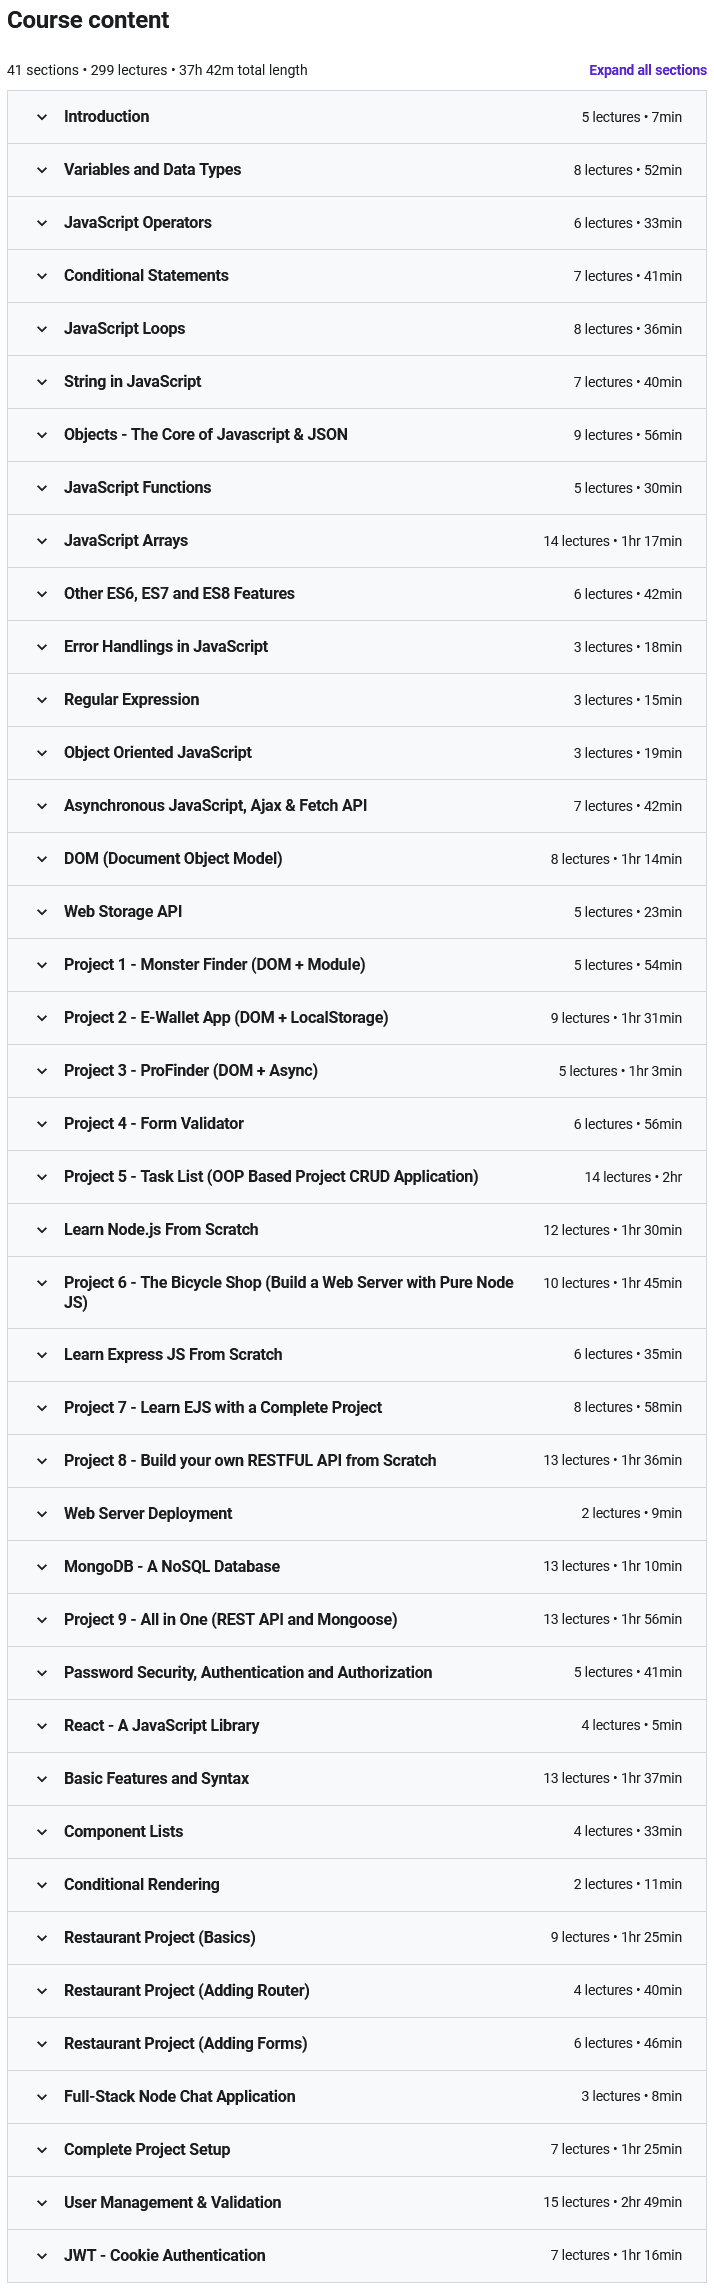Open DOM (Document Object Model) section
The height and width of the screenshot is (2292, 714).
click(173, 859)
